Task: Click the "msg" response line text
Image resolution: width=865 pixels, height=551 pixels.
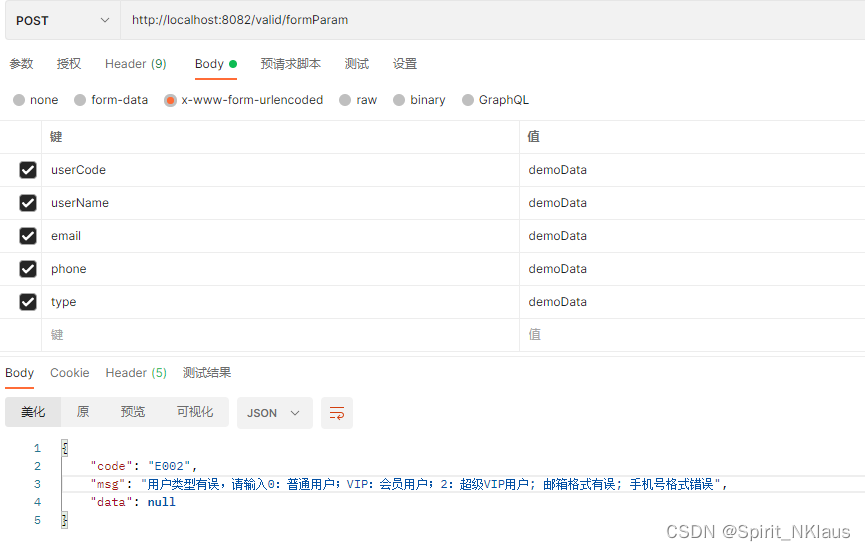Action: (409, 484)
